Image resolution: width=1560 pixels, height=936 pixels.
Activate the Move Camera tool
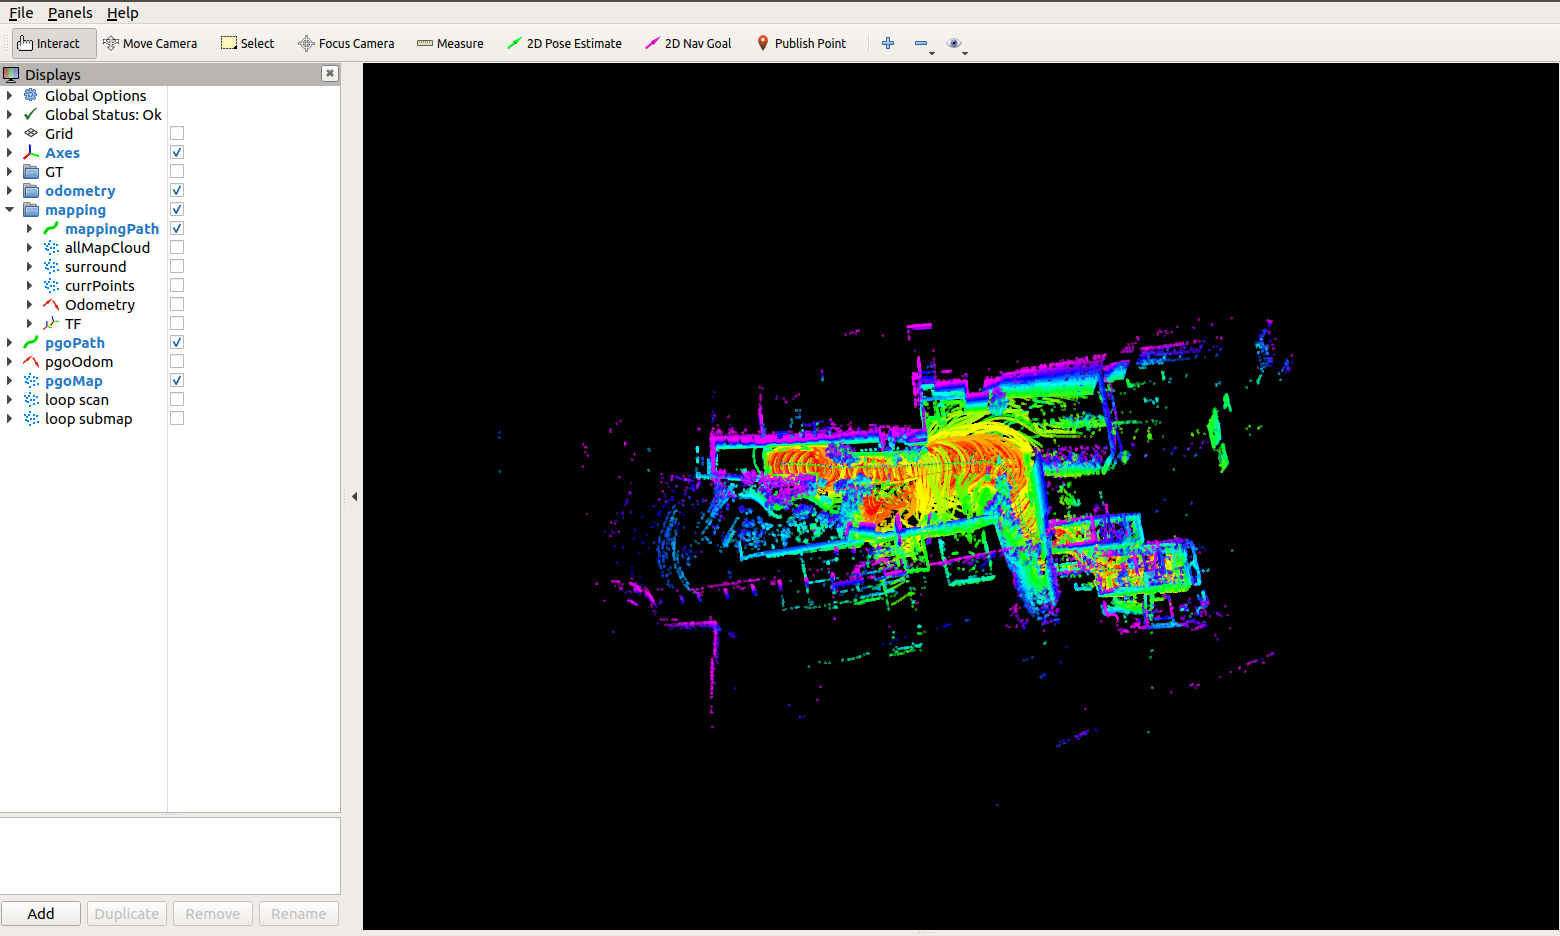click(x=150, y=43)
